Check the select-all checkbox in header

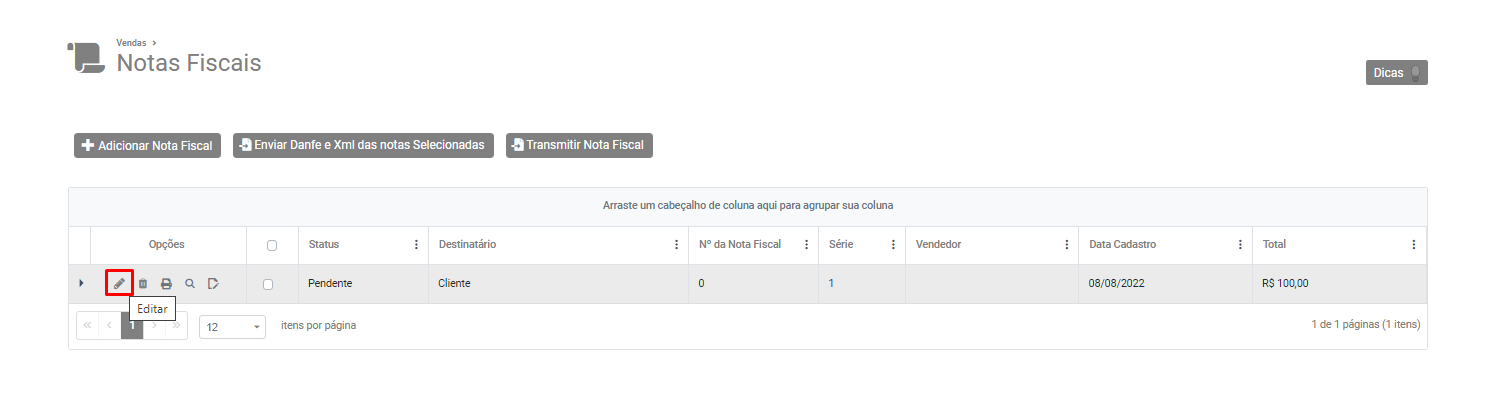point(272,245)
